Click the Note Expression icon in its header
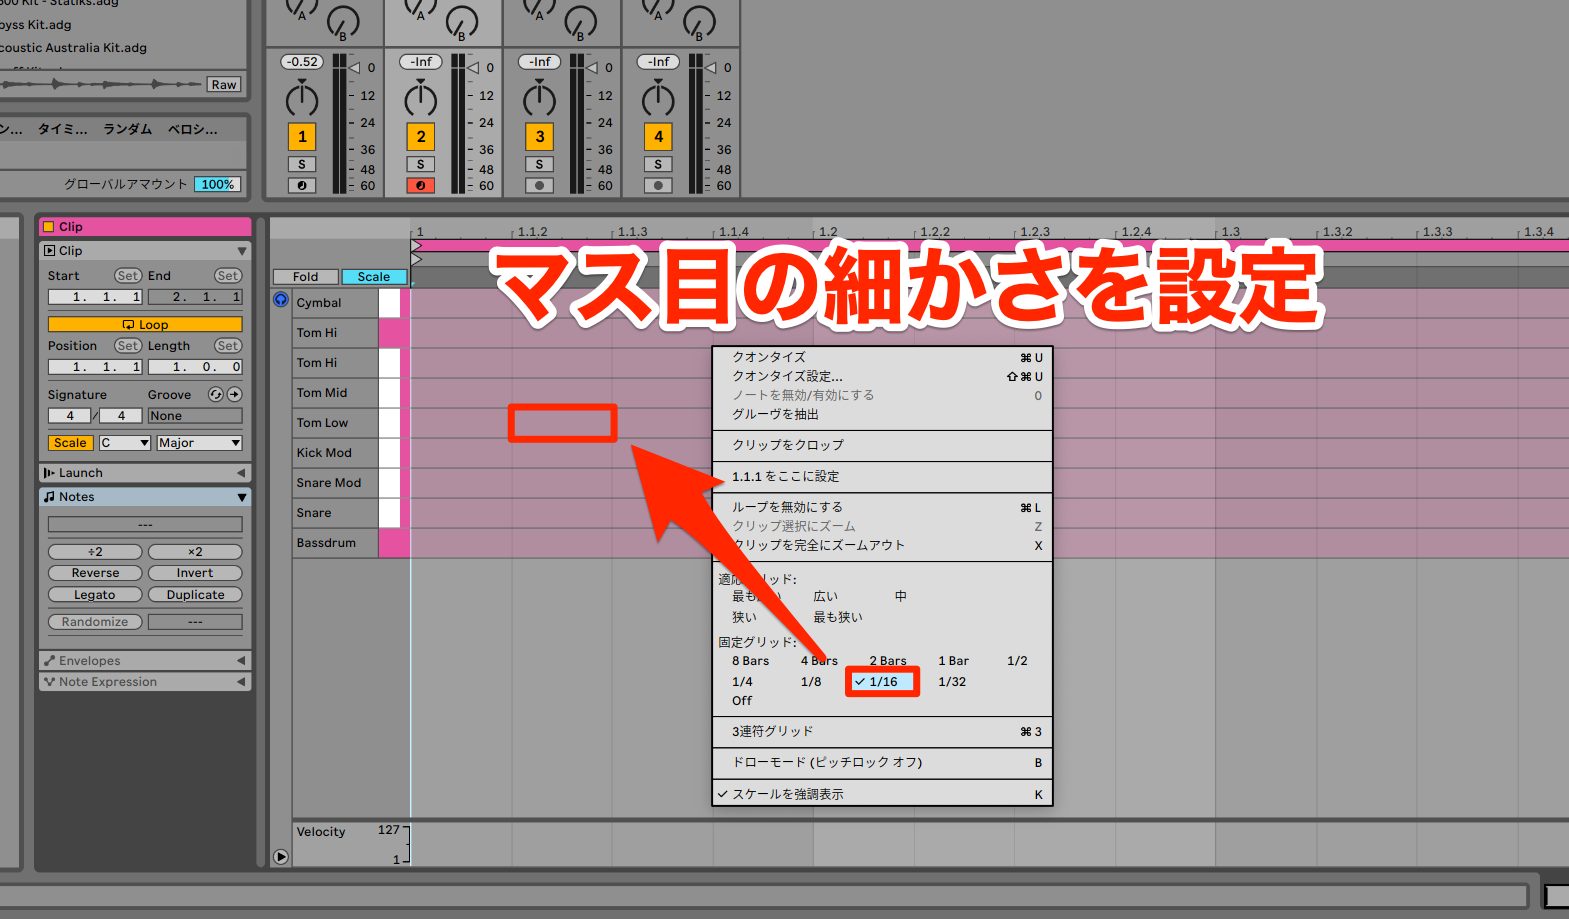Image resolution: width=1569 pixels, height=919 pixels. (x=49, y=682)
